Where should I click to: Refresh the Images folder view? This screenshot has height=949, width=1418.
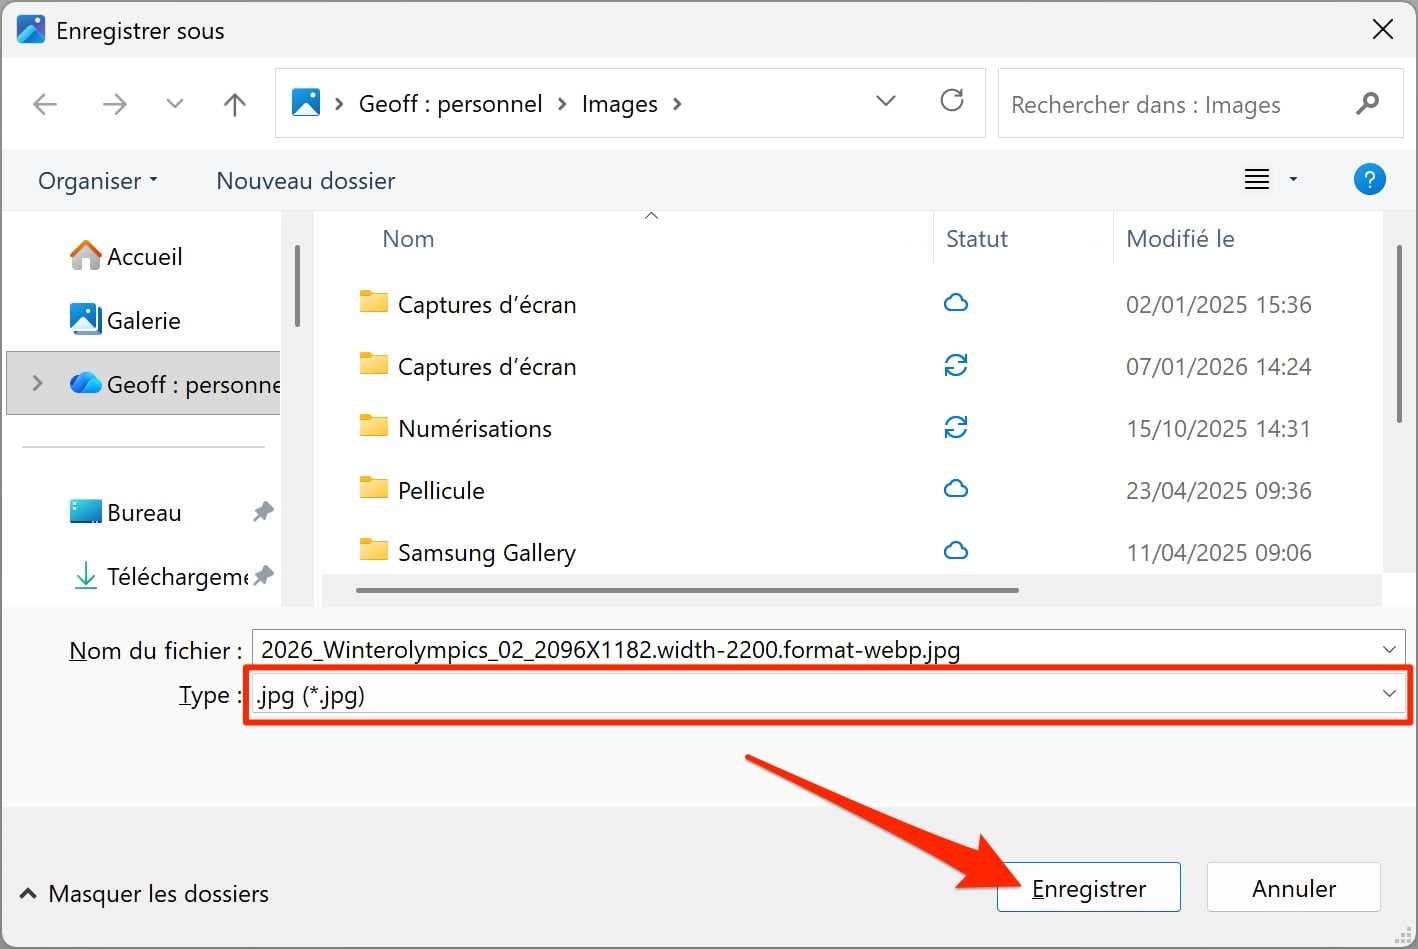pyautogui.click(x=951, y=102)
